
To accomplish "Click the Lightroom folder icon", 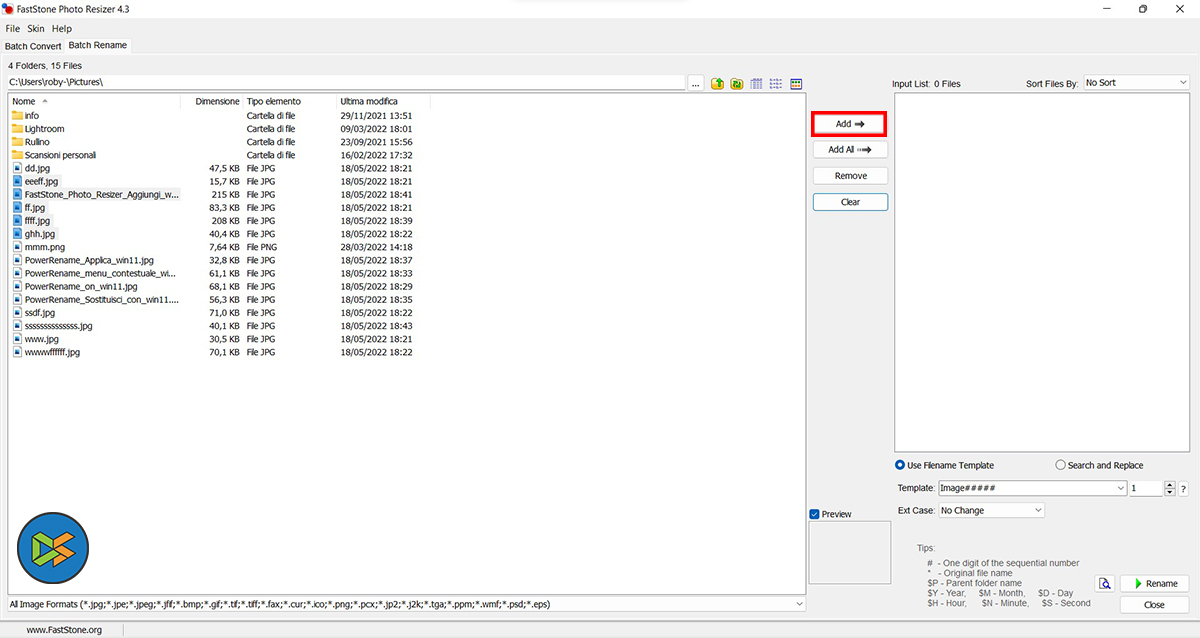I will pyautogui.click(x=17, y=129).
